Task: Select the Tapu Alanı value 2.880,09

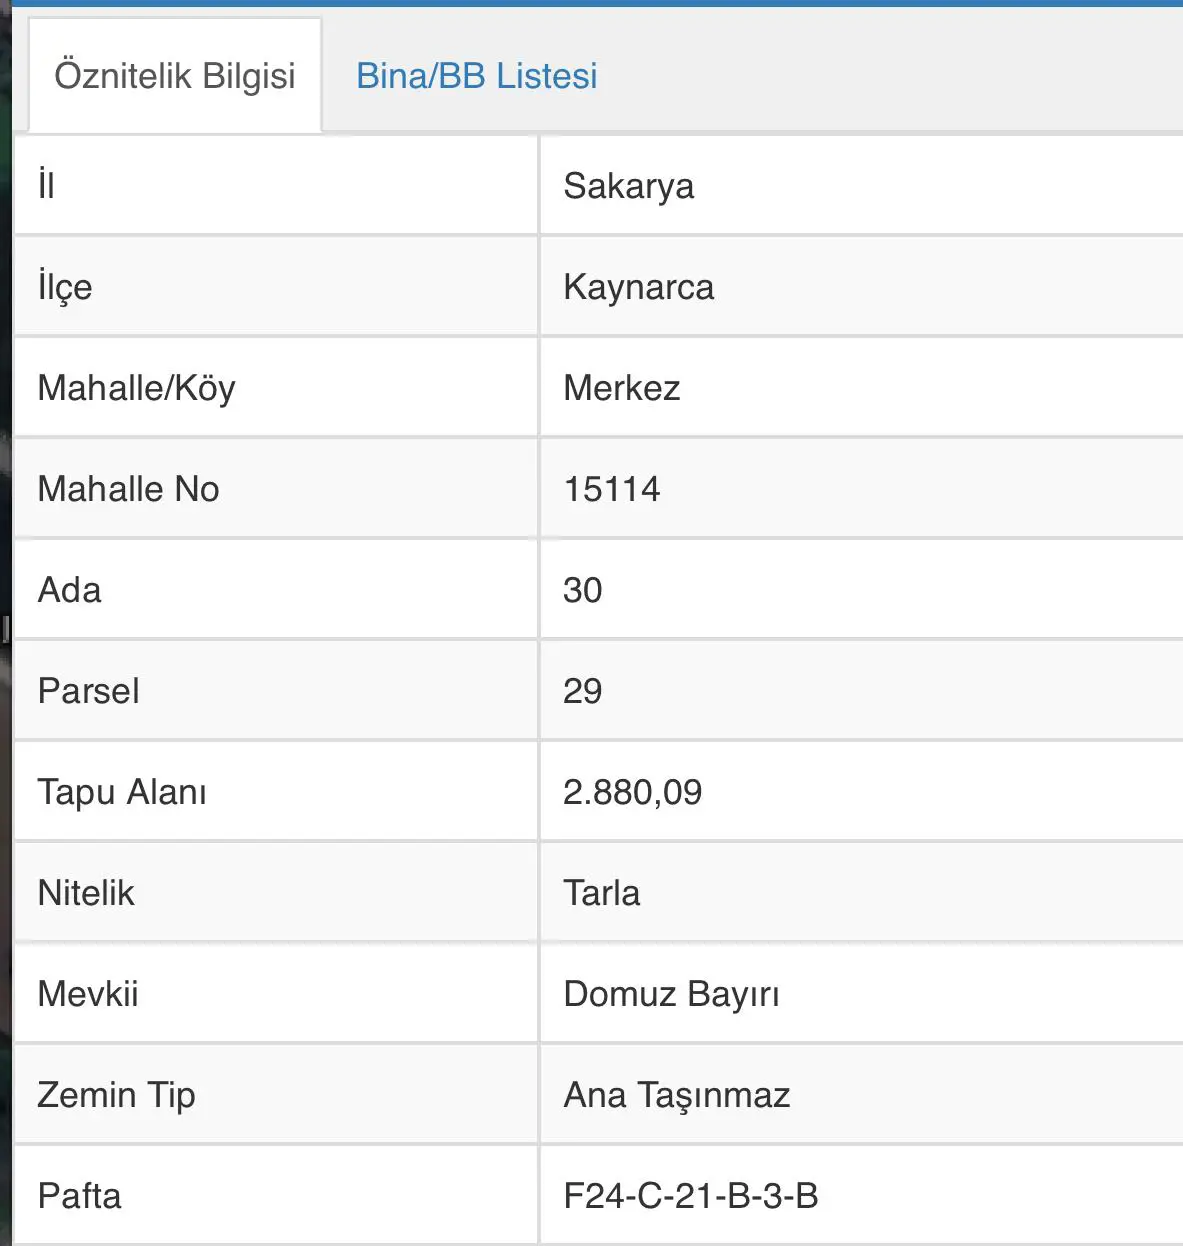Action: point(633,792)
